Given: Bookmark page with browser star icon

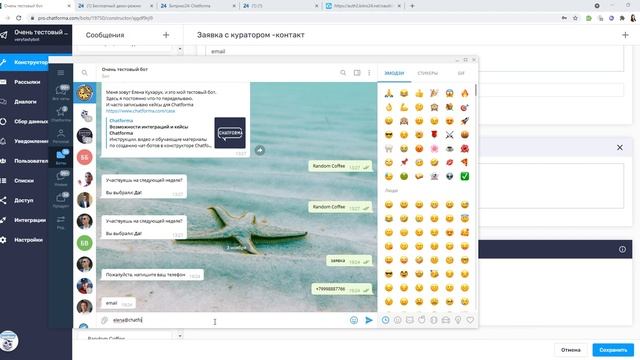Looking at the screenshot, I should pos(575,18).
